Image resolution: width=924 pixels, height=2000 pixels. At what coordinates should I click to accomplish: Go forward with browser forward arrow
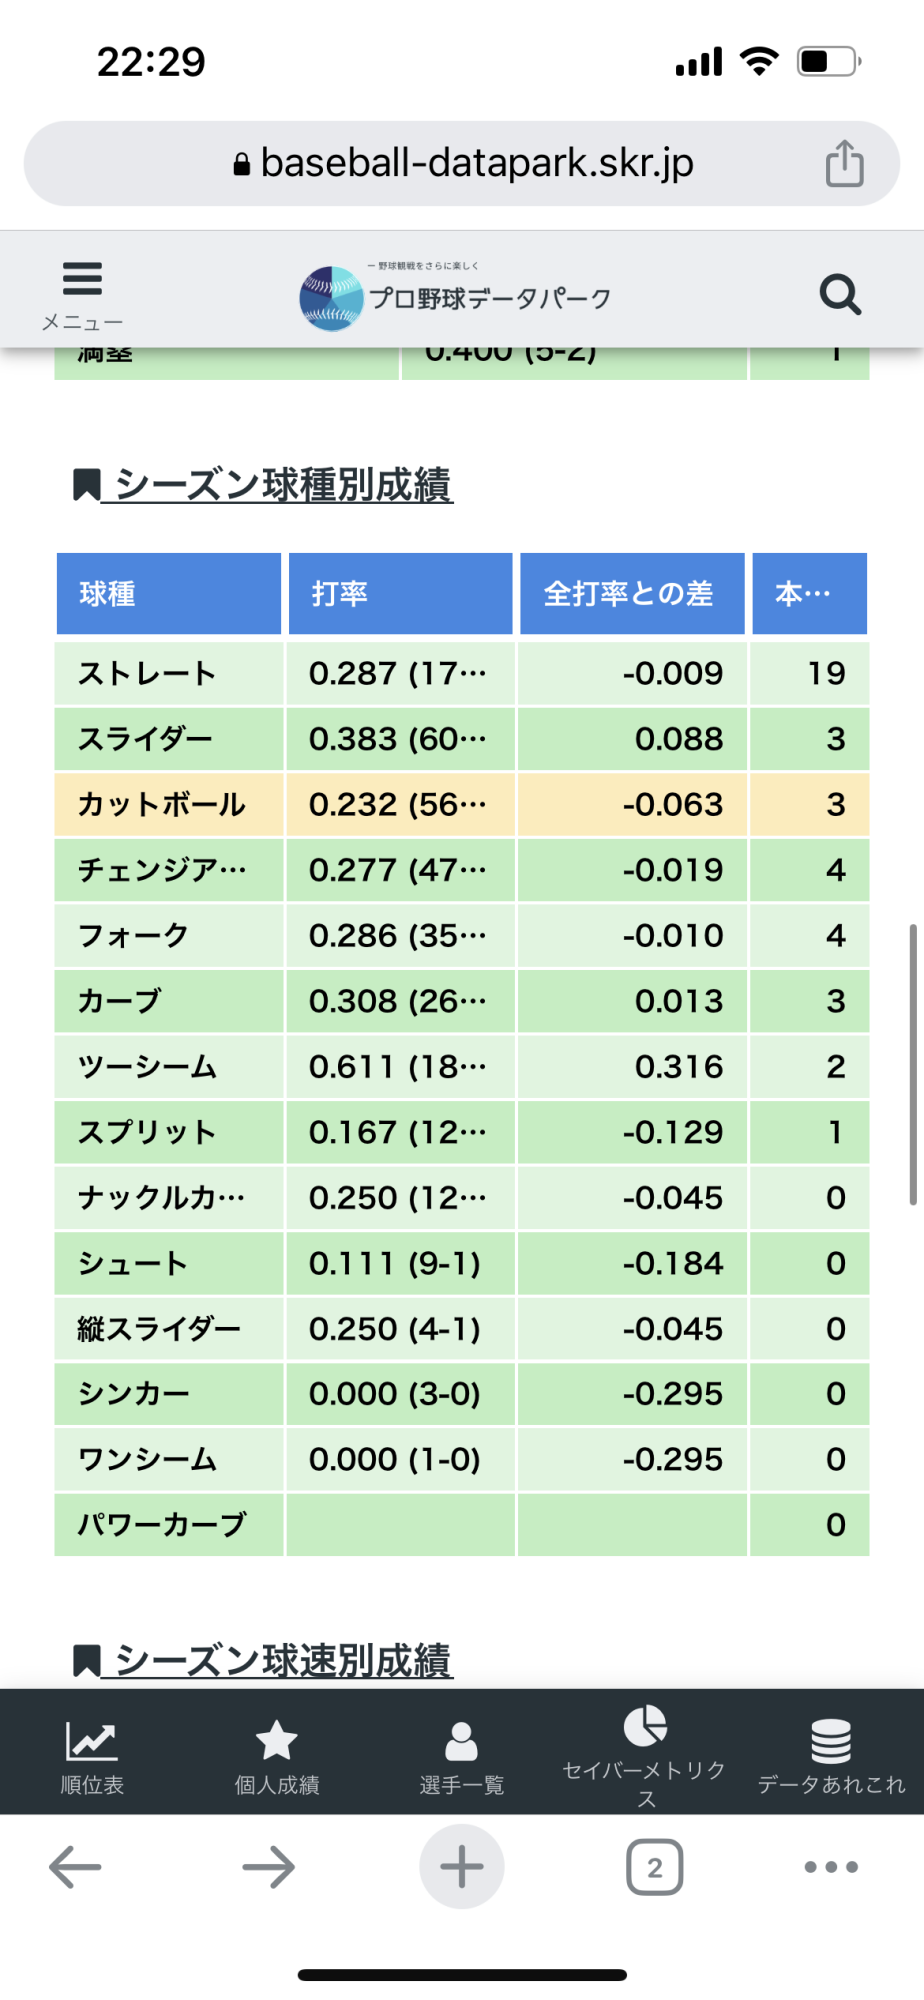[x=268, y=1867]
